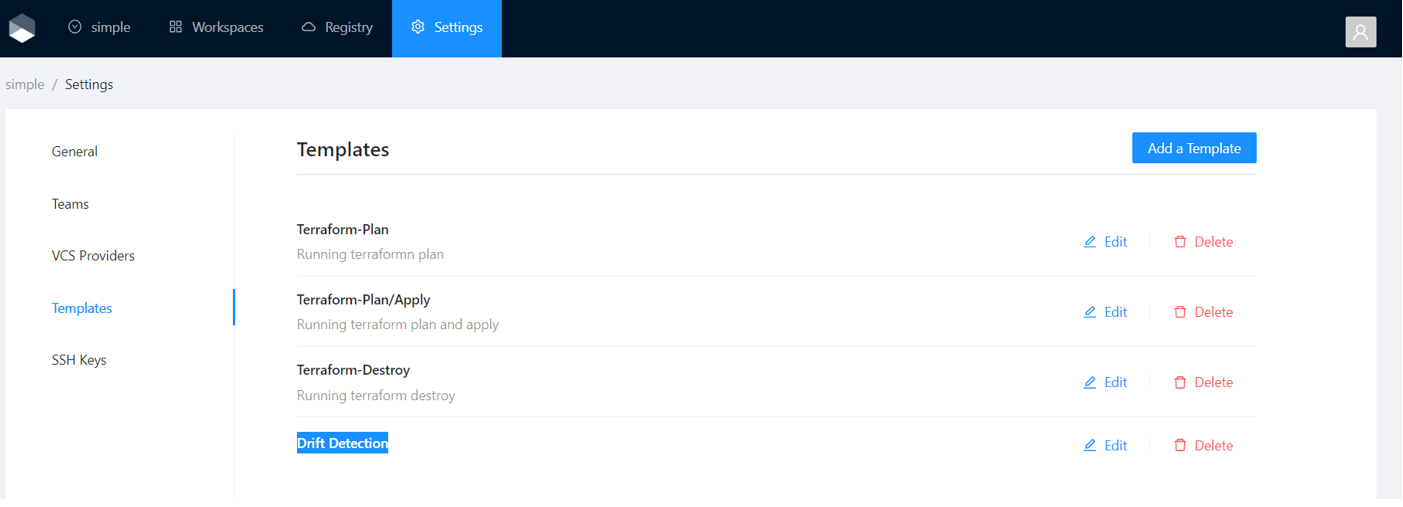The height and width of the screenshot is (507, 1403).
Task: Click the simple breadcrumb link
Action: 25,85
